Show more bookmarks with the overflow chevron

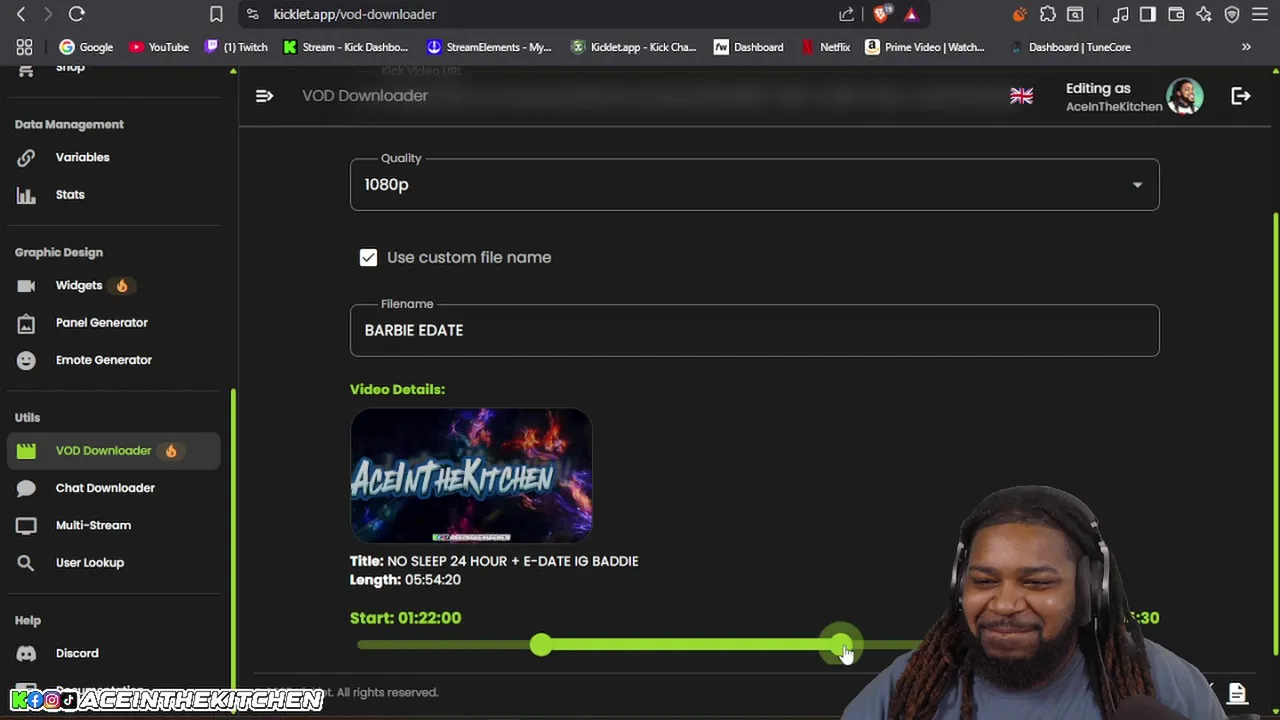coord(1246,47)
